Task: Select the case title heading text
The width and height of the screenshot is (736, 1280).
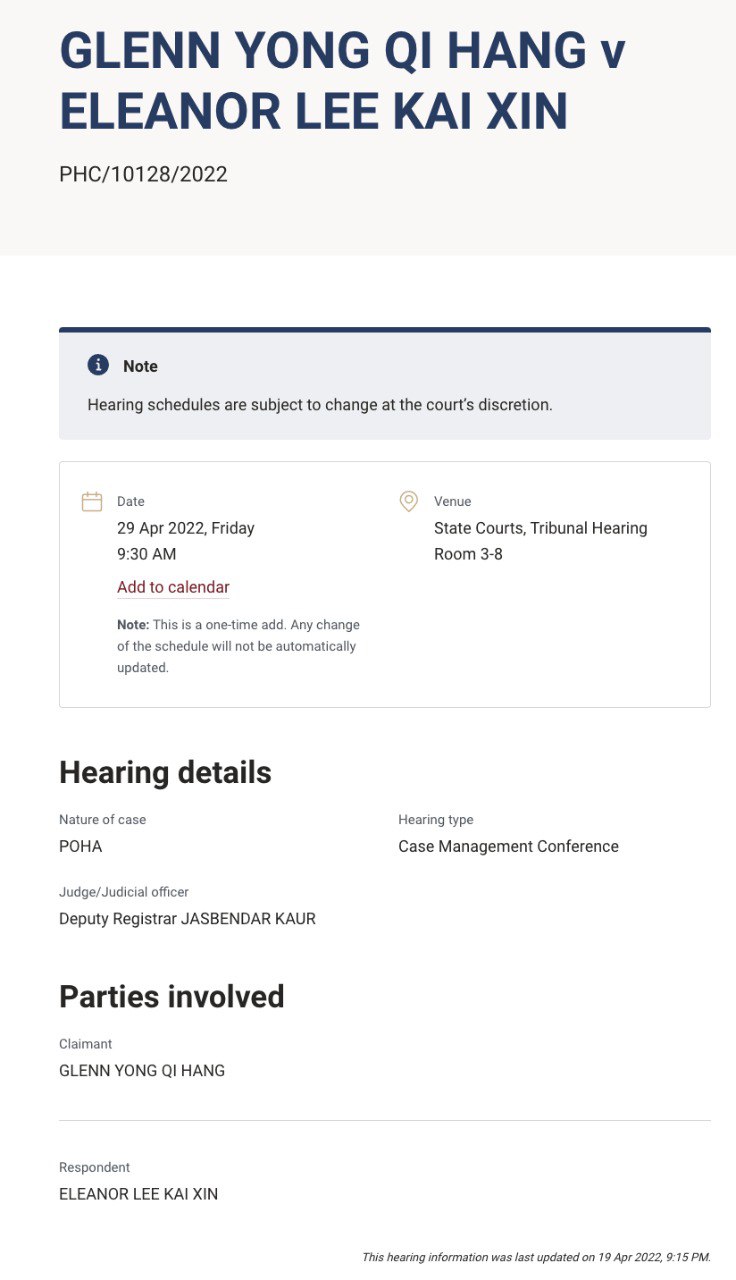Action: [x=343, y=81]
